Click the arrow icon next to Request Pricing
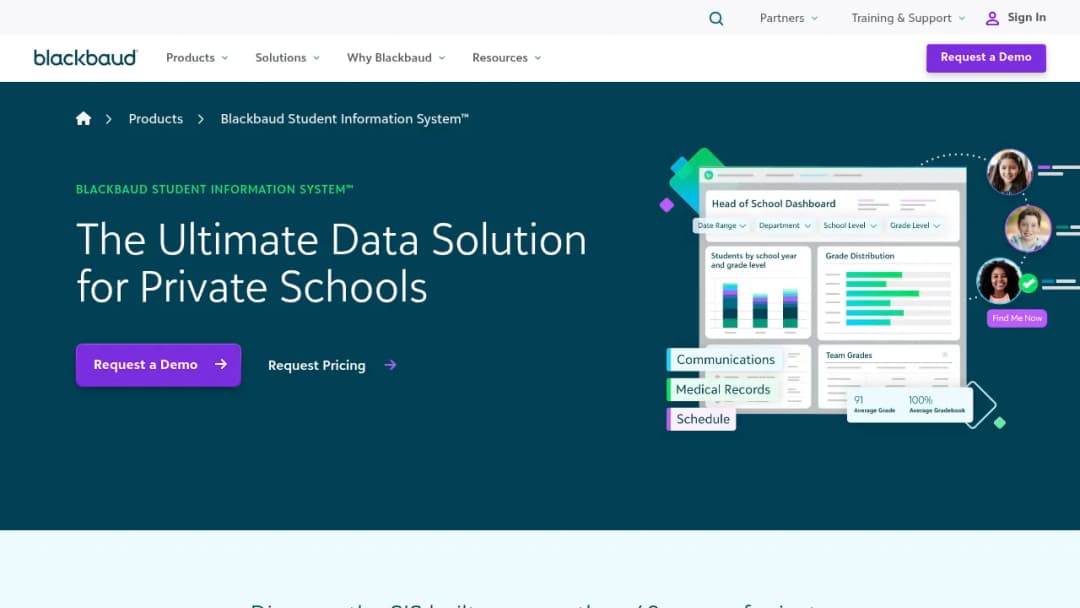1080x608 pixels. tap(391, 365)
